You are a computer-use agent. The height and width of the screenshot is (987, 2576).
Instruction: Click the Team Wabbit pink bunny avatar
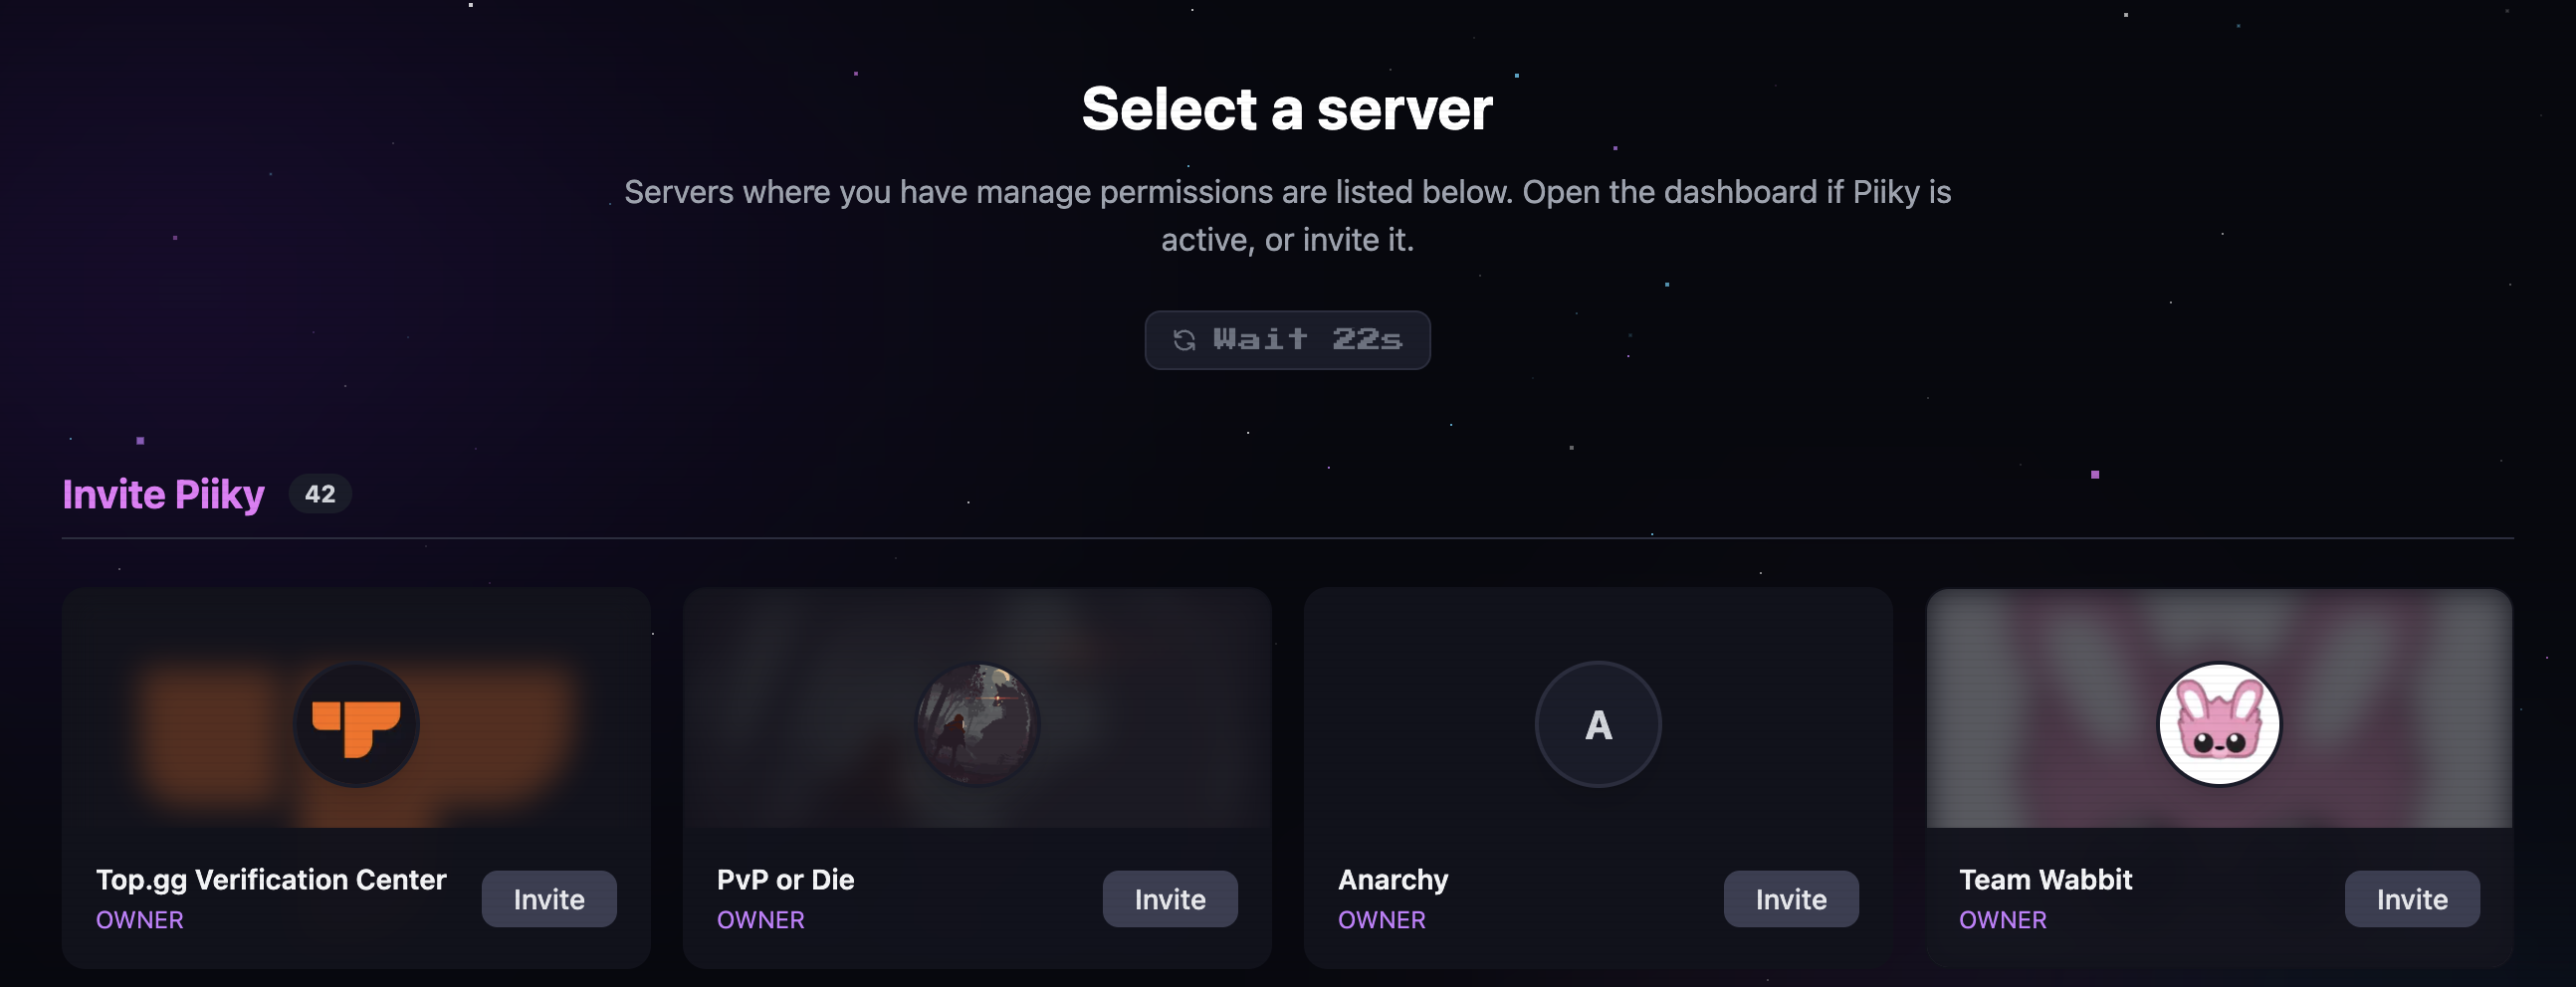pos(2219,725)
